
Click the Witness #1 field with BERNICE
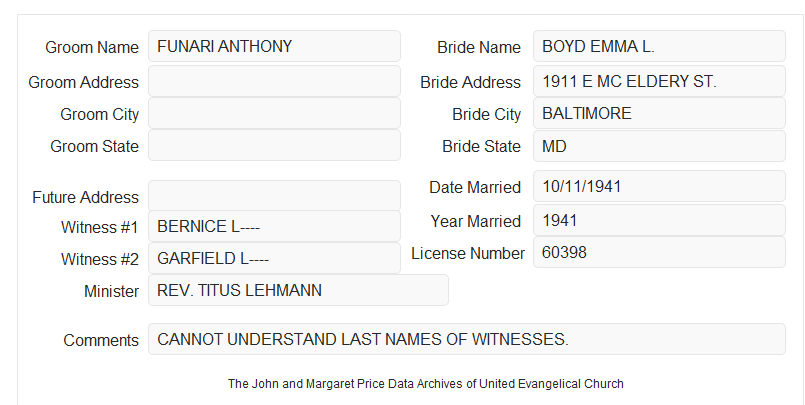pyautogui.click(x=274, y=226)
